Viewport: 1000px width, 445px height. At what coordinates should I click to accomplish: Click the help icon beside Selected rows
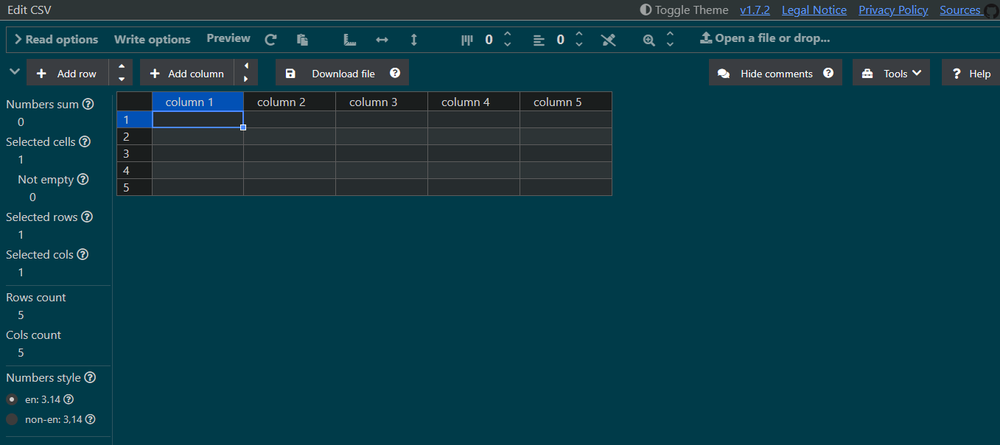(87, 217)
